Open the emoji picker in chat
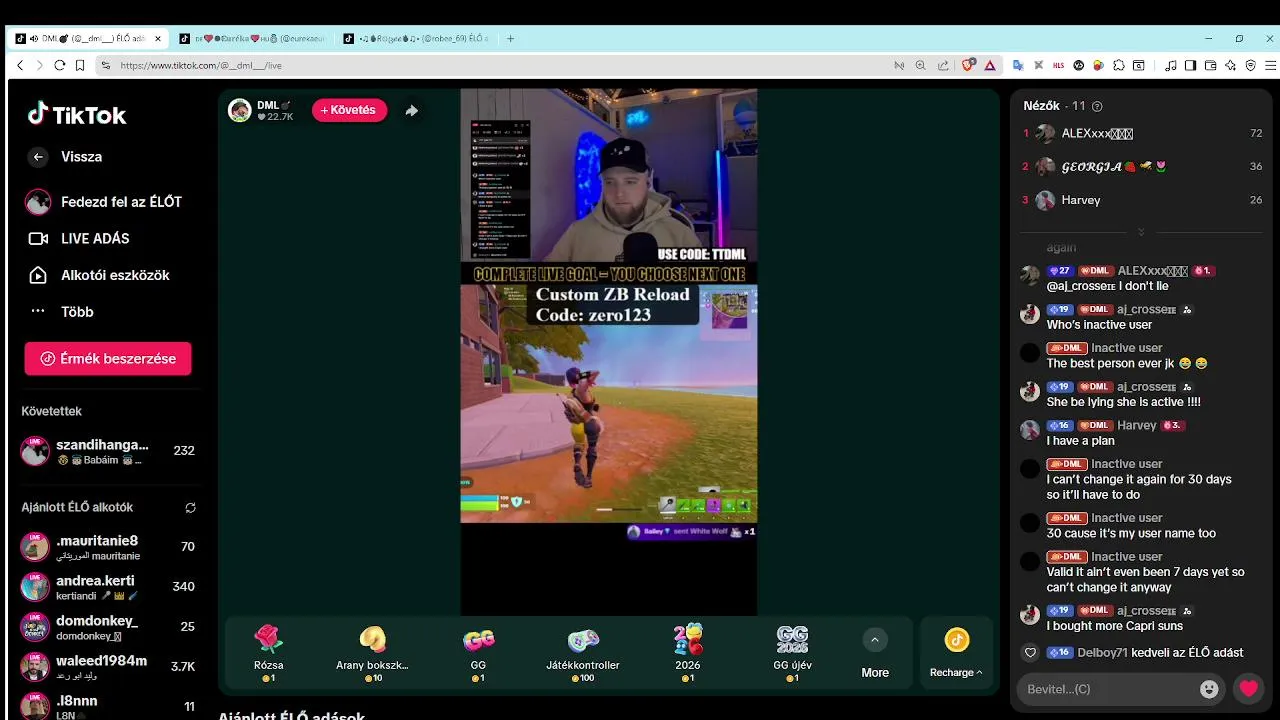The height and width of the screenshot is (720, 1280). (1209, 689)
